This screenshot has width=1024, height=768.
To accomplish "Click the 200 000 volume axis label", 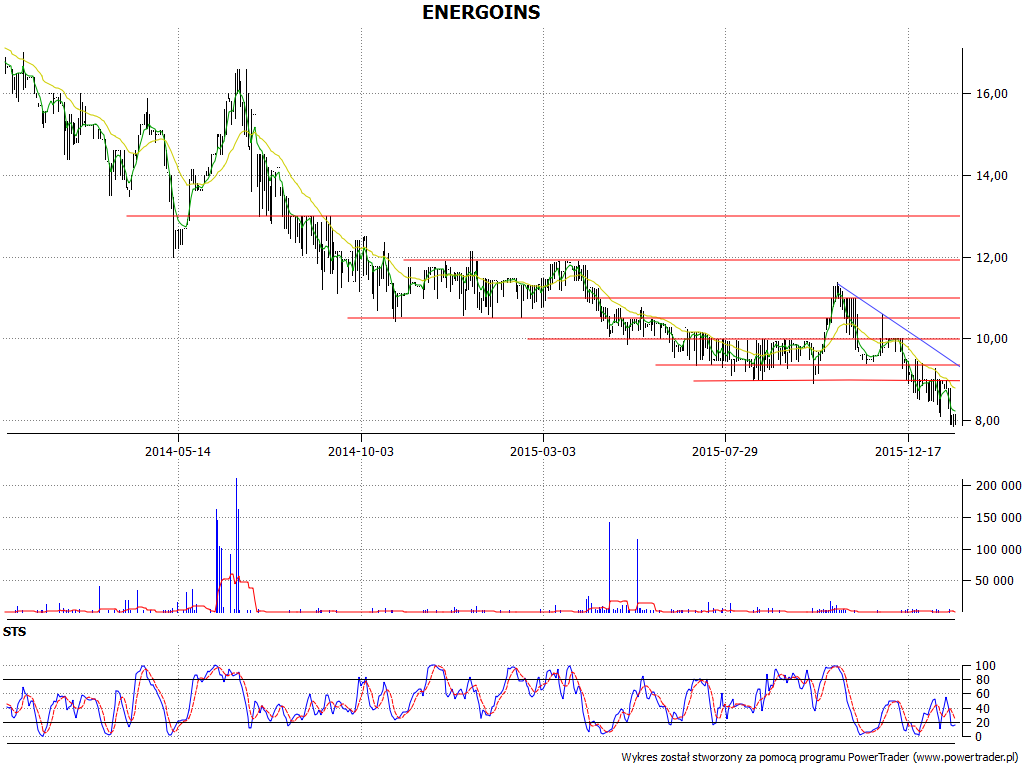I will [999, 486].
